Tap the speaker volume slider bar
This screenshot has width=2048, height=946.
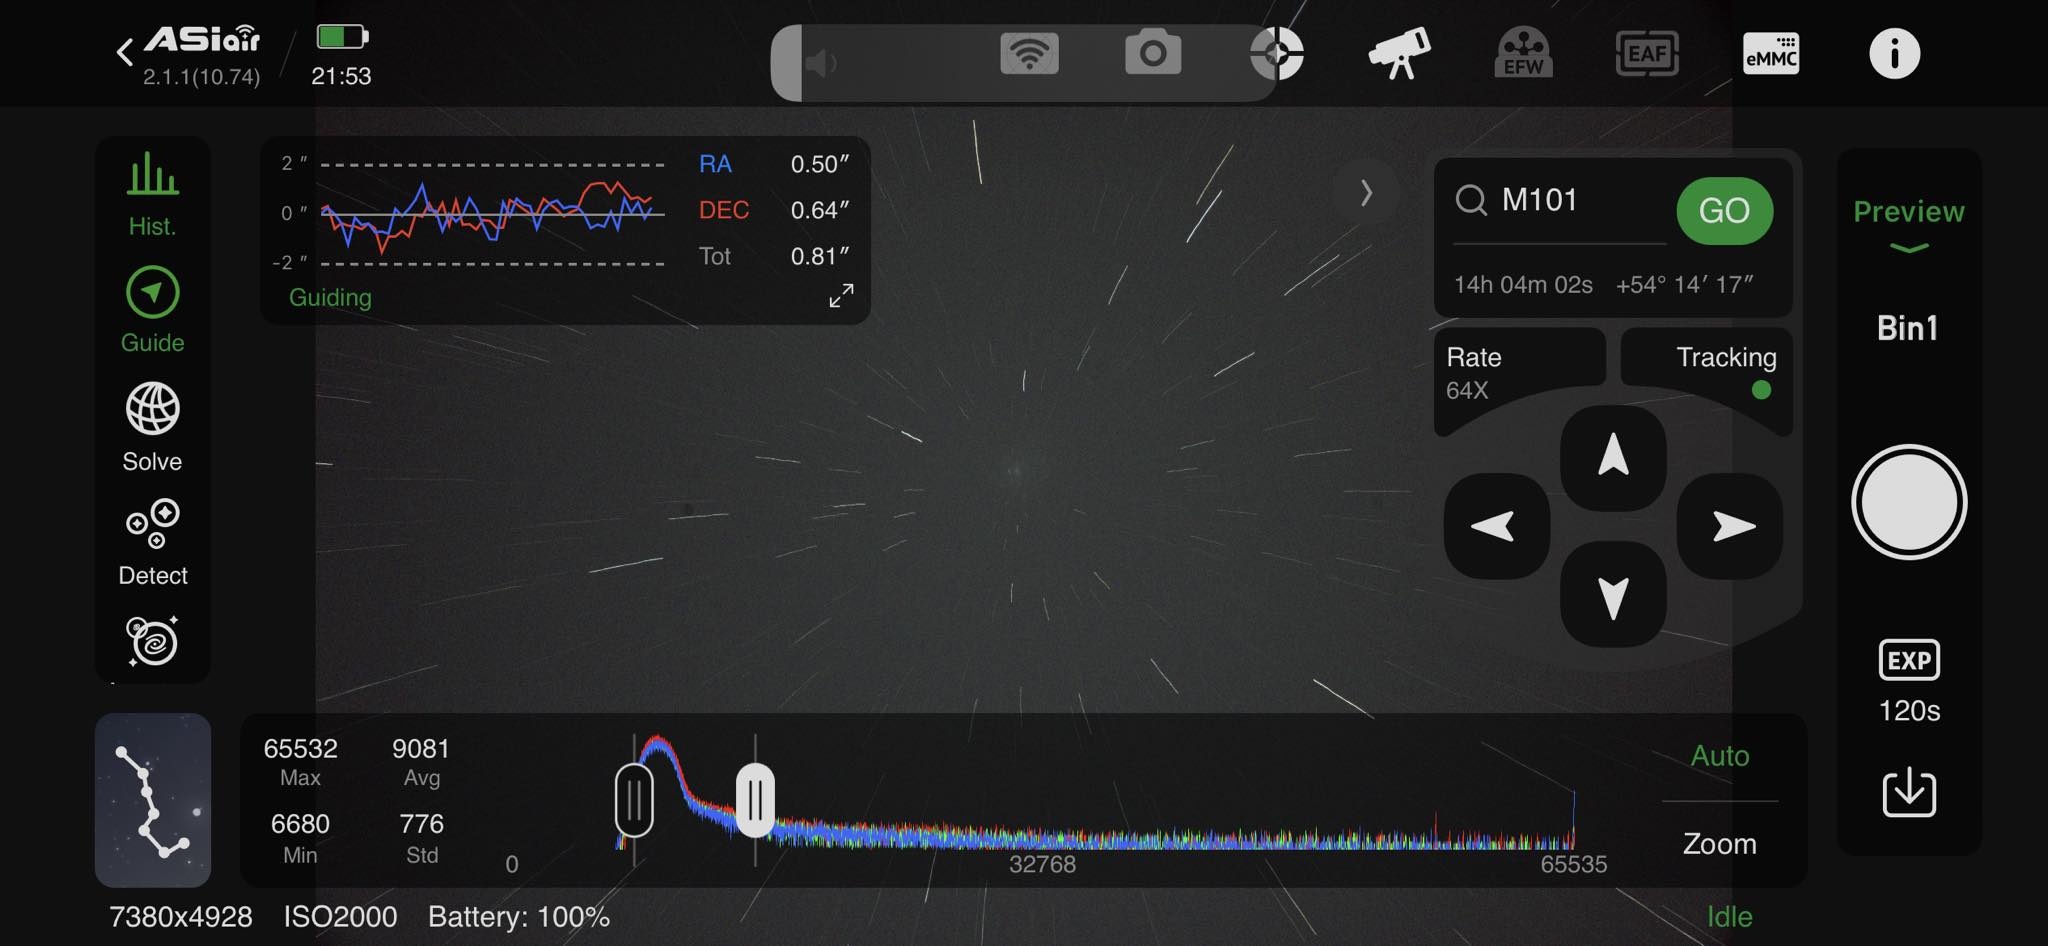tap(1024, 63)
